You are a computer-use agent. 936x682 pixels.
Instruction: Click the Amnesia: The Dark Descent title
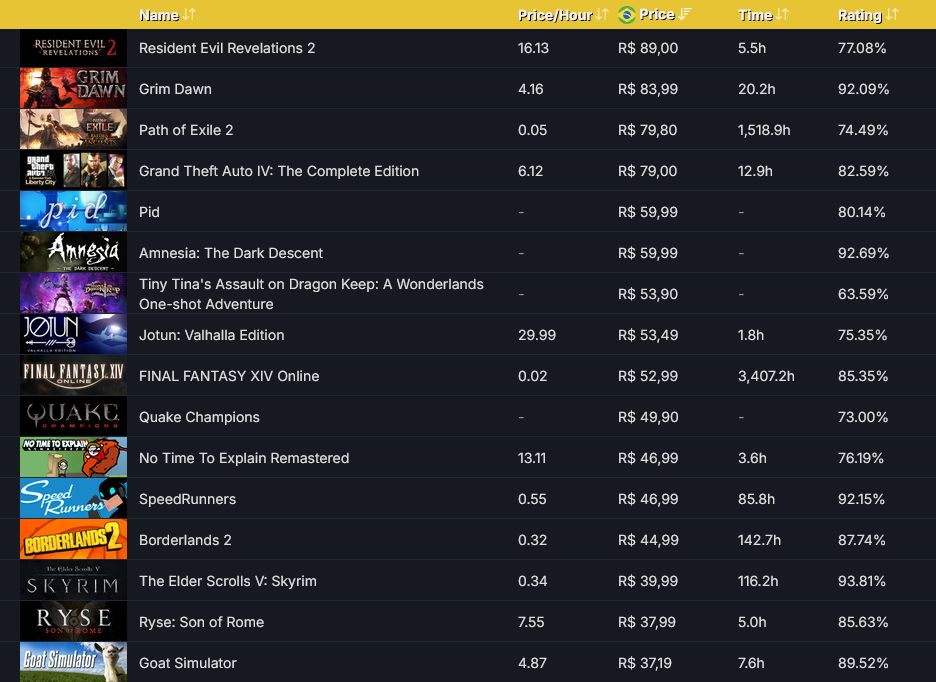[x=231, y=253]
